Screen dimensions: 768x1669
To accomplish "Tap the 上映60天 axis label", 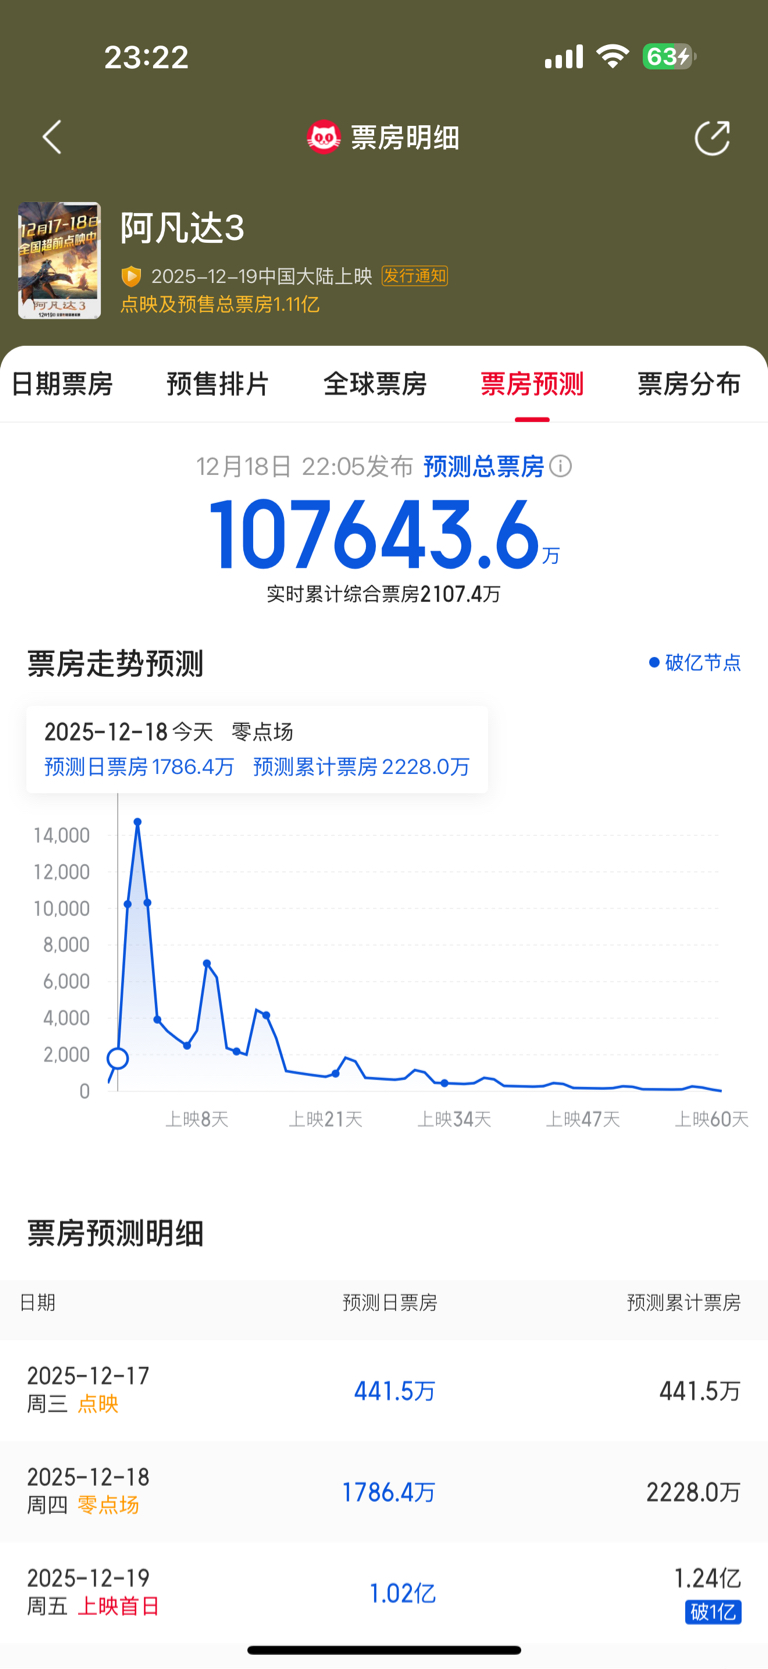I will [712, 1119].
